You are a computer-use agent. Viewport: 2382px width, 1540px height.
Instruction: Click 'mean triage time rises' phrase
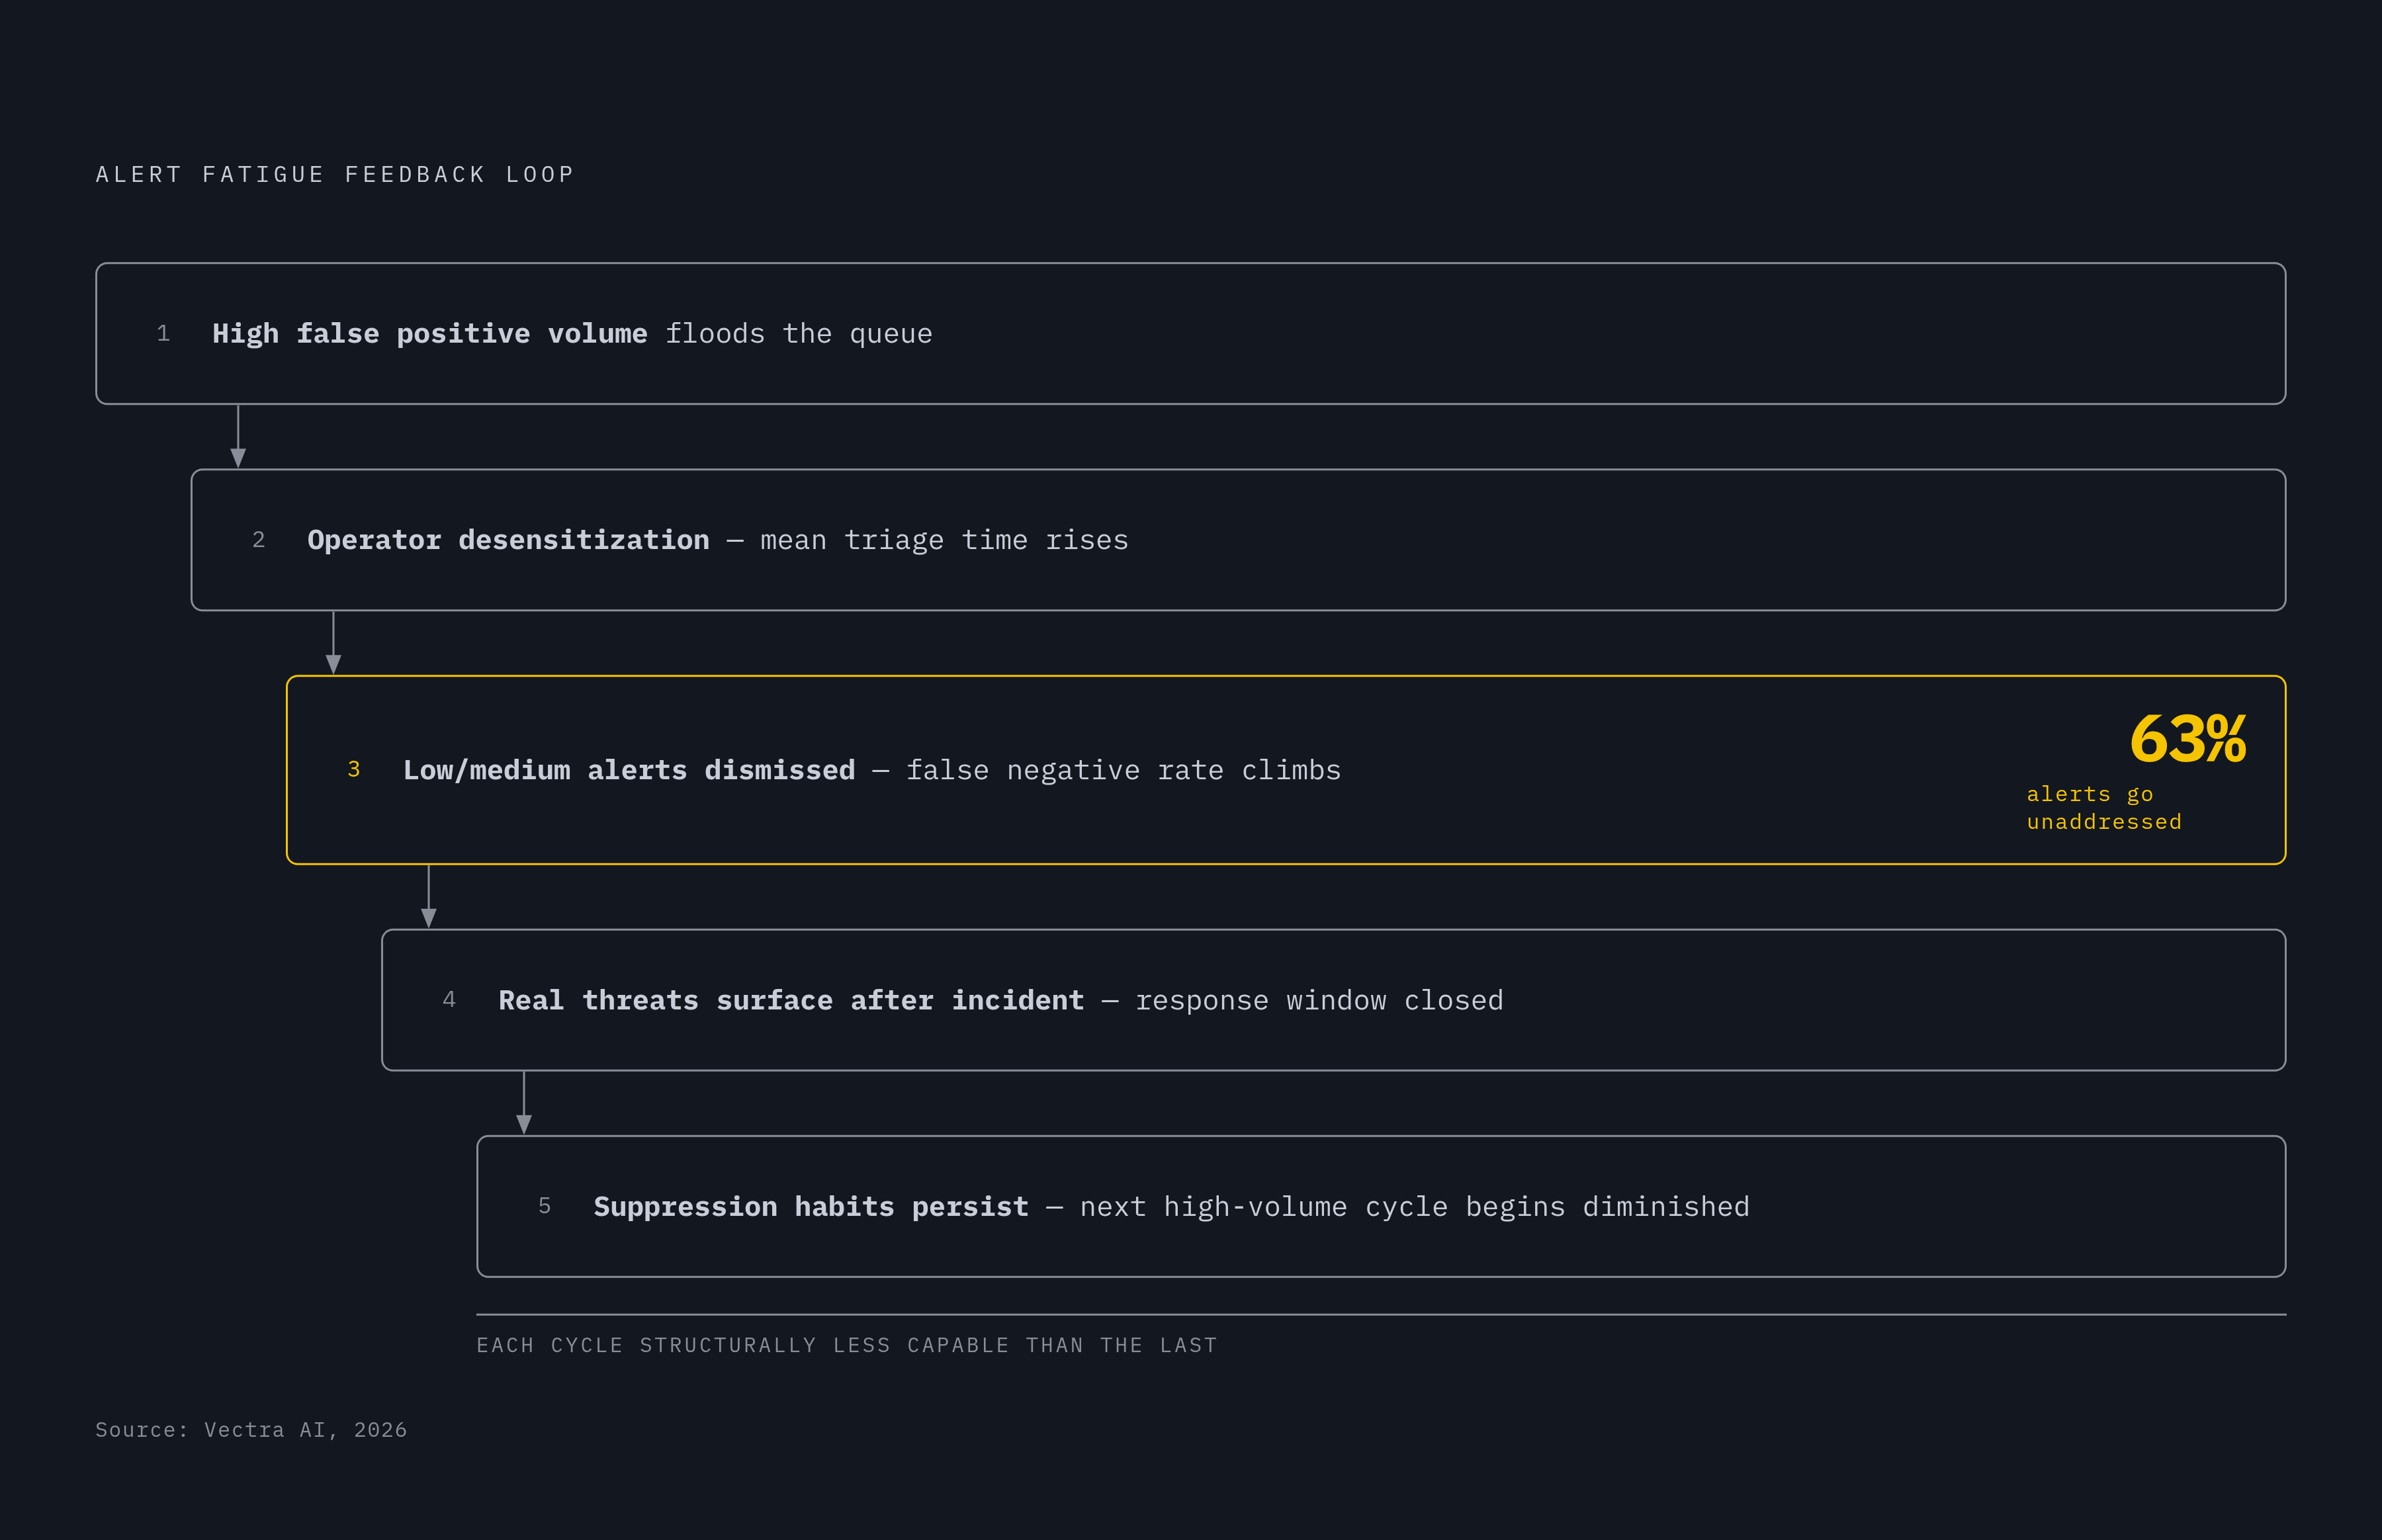coord(944,540)
